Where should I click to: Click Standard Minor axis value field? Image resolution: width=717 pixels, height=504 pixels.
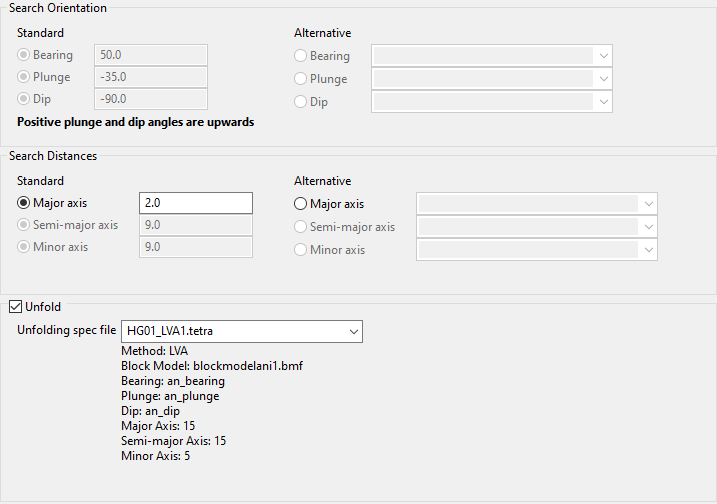pos(195,247)
